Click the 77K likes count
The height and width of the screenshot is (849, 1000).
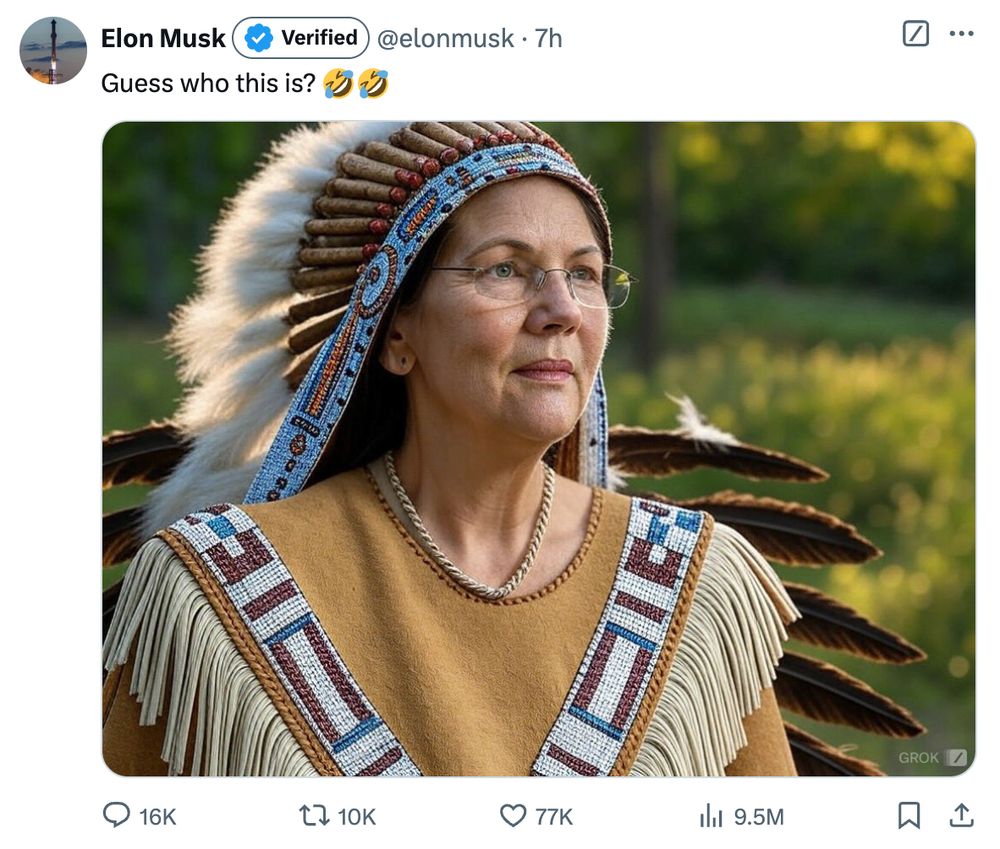[x=554, y=816]
